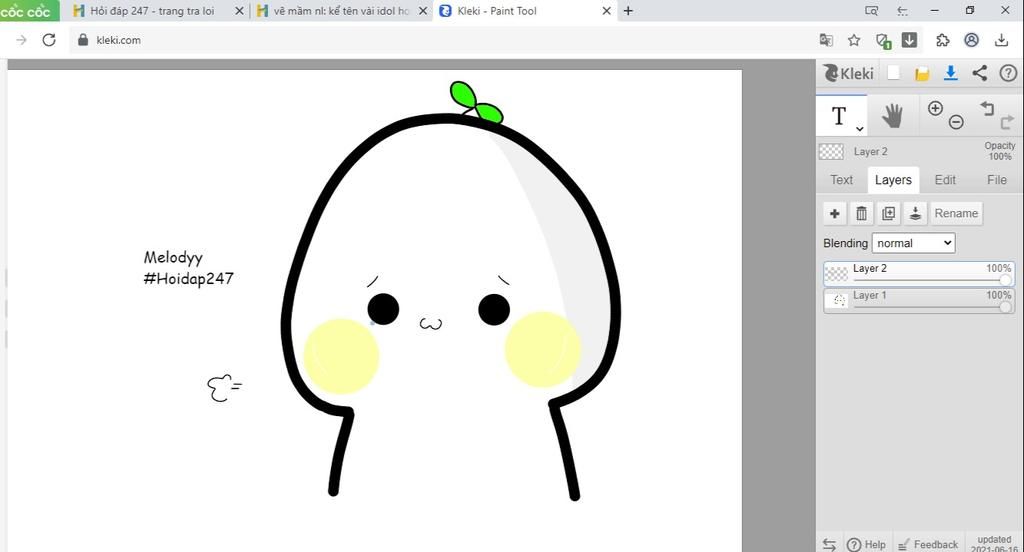Open the File tab
This screenshot has width=1024, height=552.
996,180
